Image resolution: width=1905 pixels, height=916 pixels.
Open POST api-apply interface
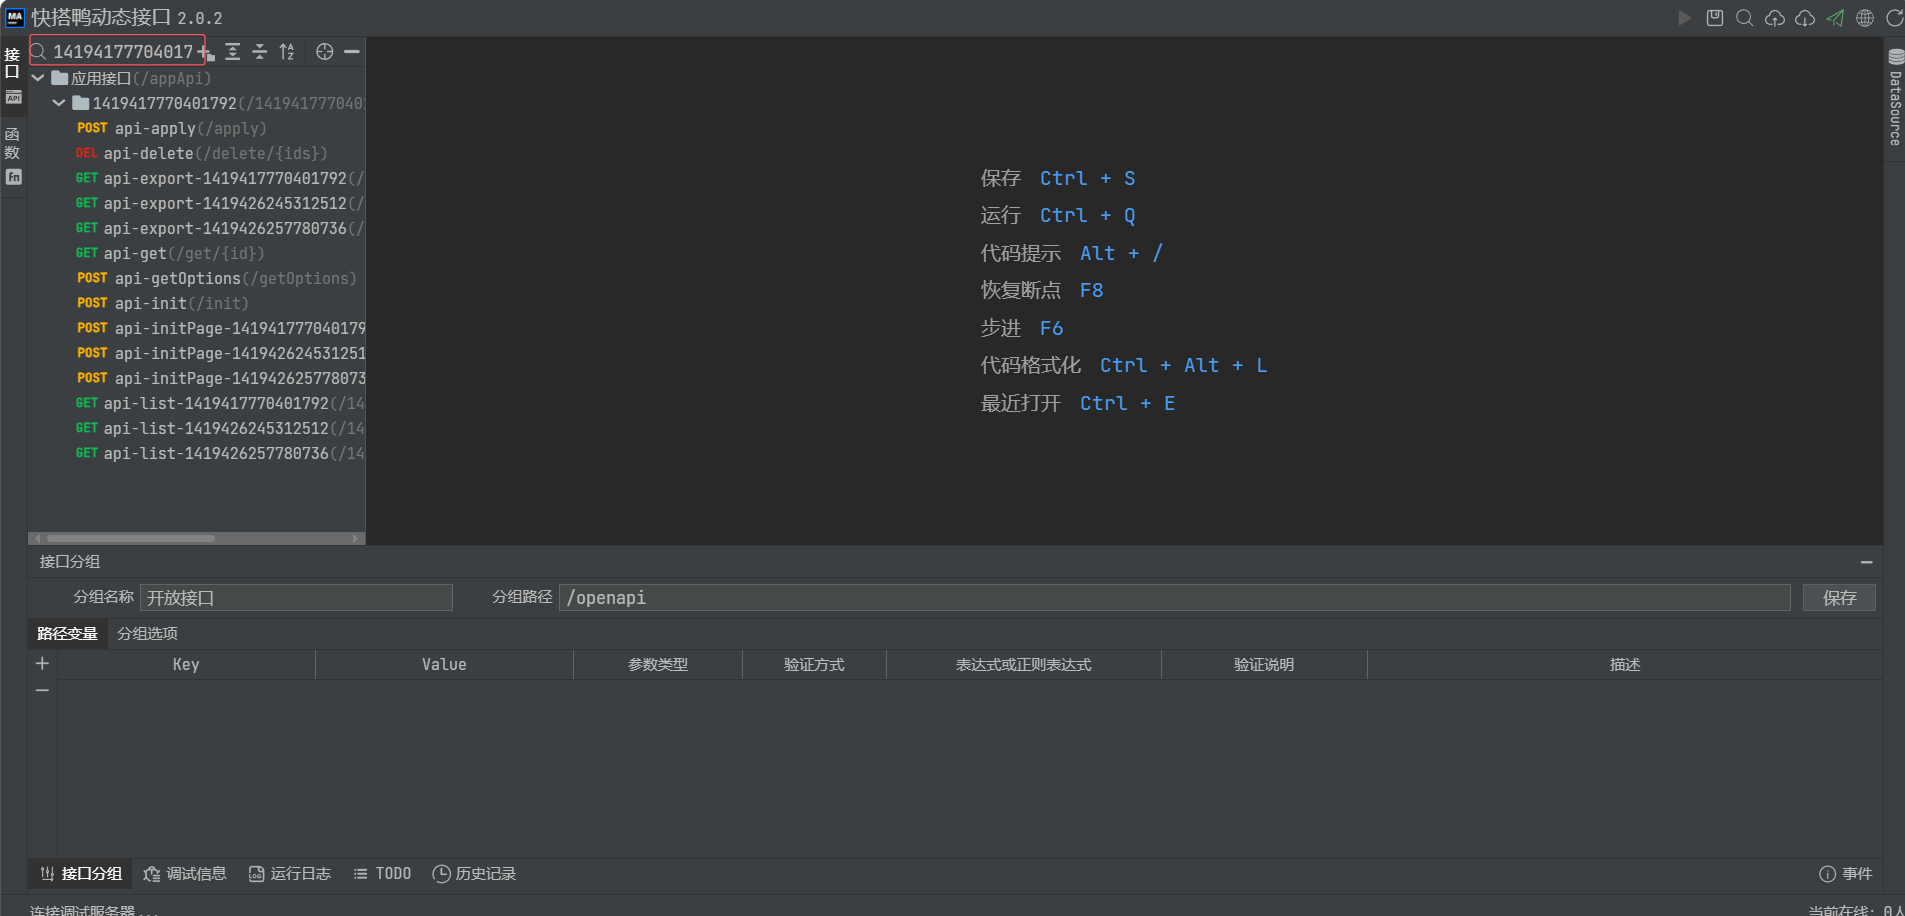[197, 128]
